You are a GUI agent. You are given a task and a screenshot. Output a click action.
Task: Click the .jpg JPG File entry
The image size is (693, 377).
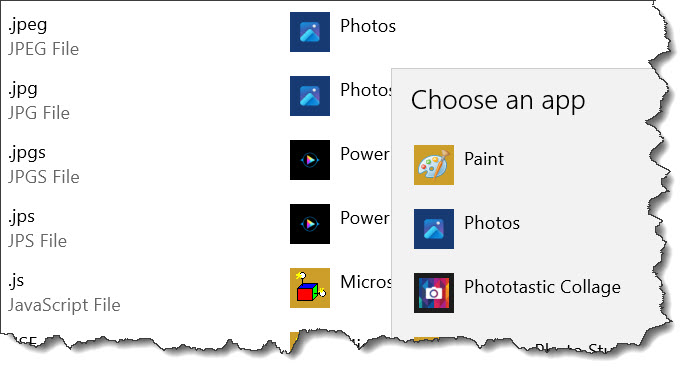coord(39,101)
